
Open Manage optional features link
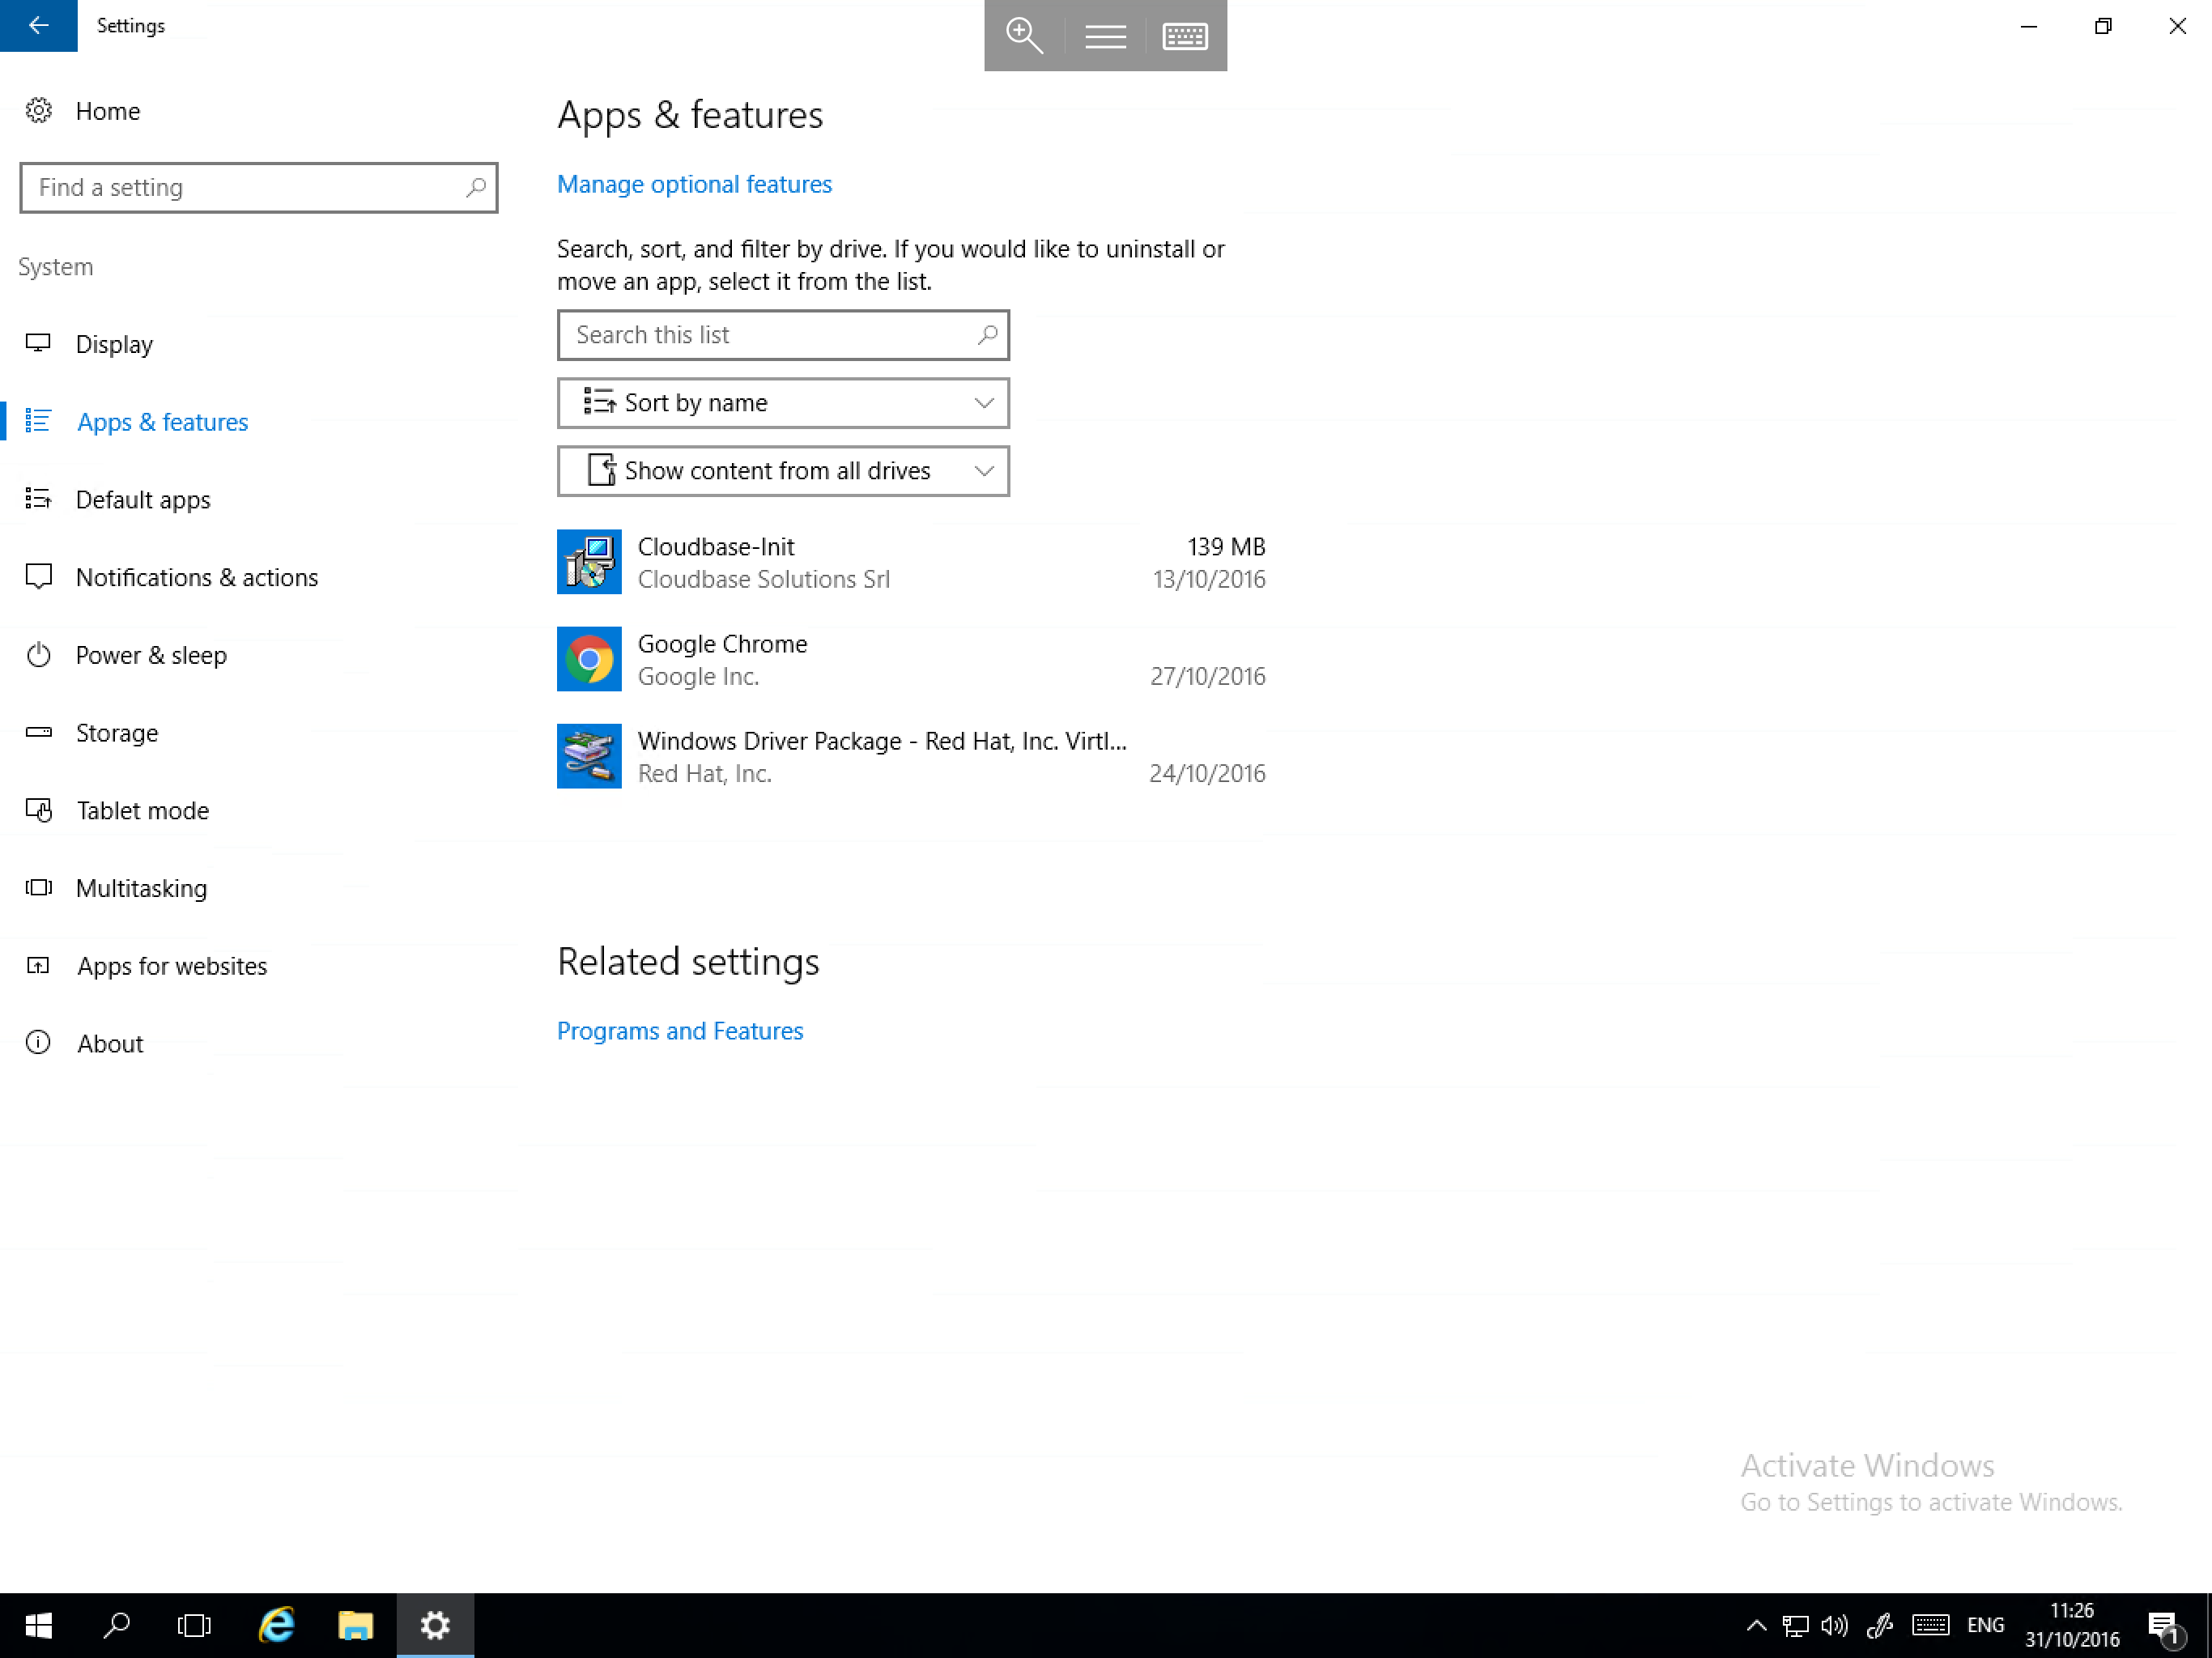click(x=693, y=183)
